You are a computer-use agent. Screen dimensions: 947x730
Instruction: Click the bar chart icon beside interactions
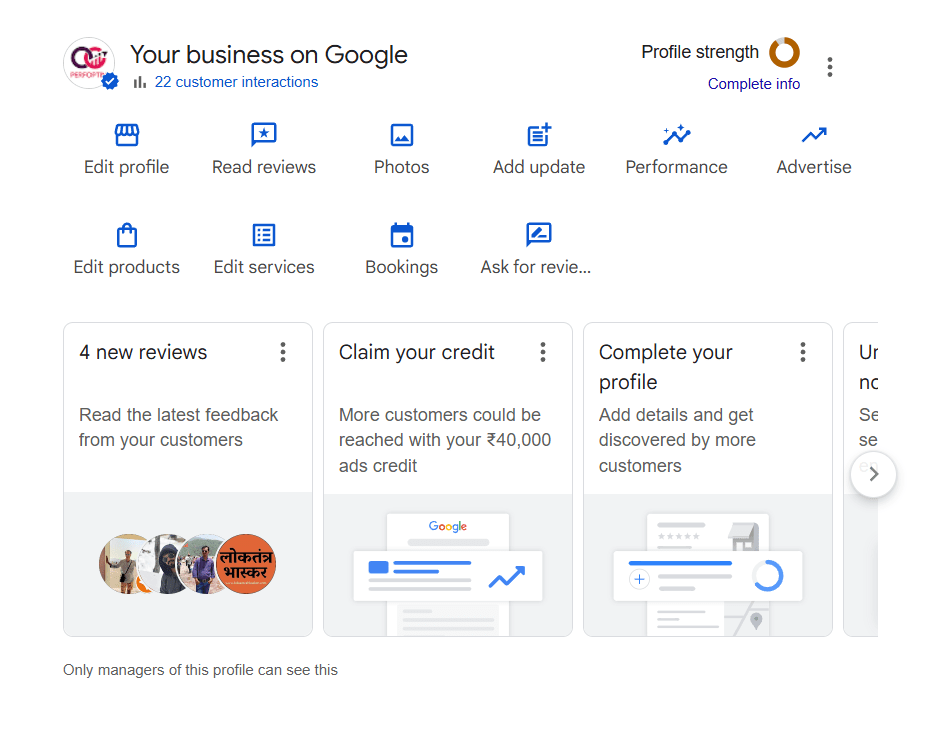click(140, 82)
